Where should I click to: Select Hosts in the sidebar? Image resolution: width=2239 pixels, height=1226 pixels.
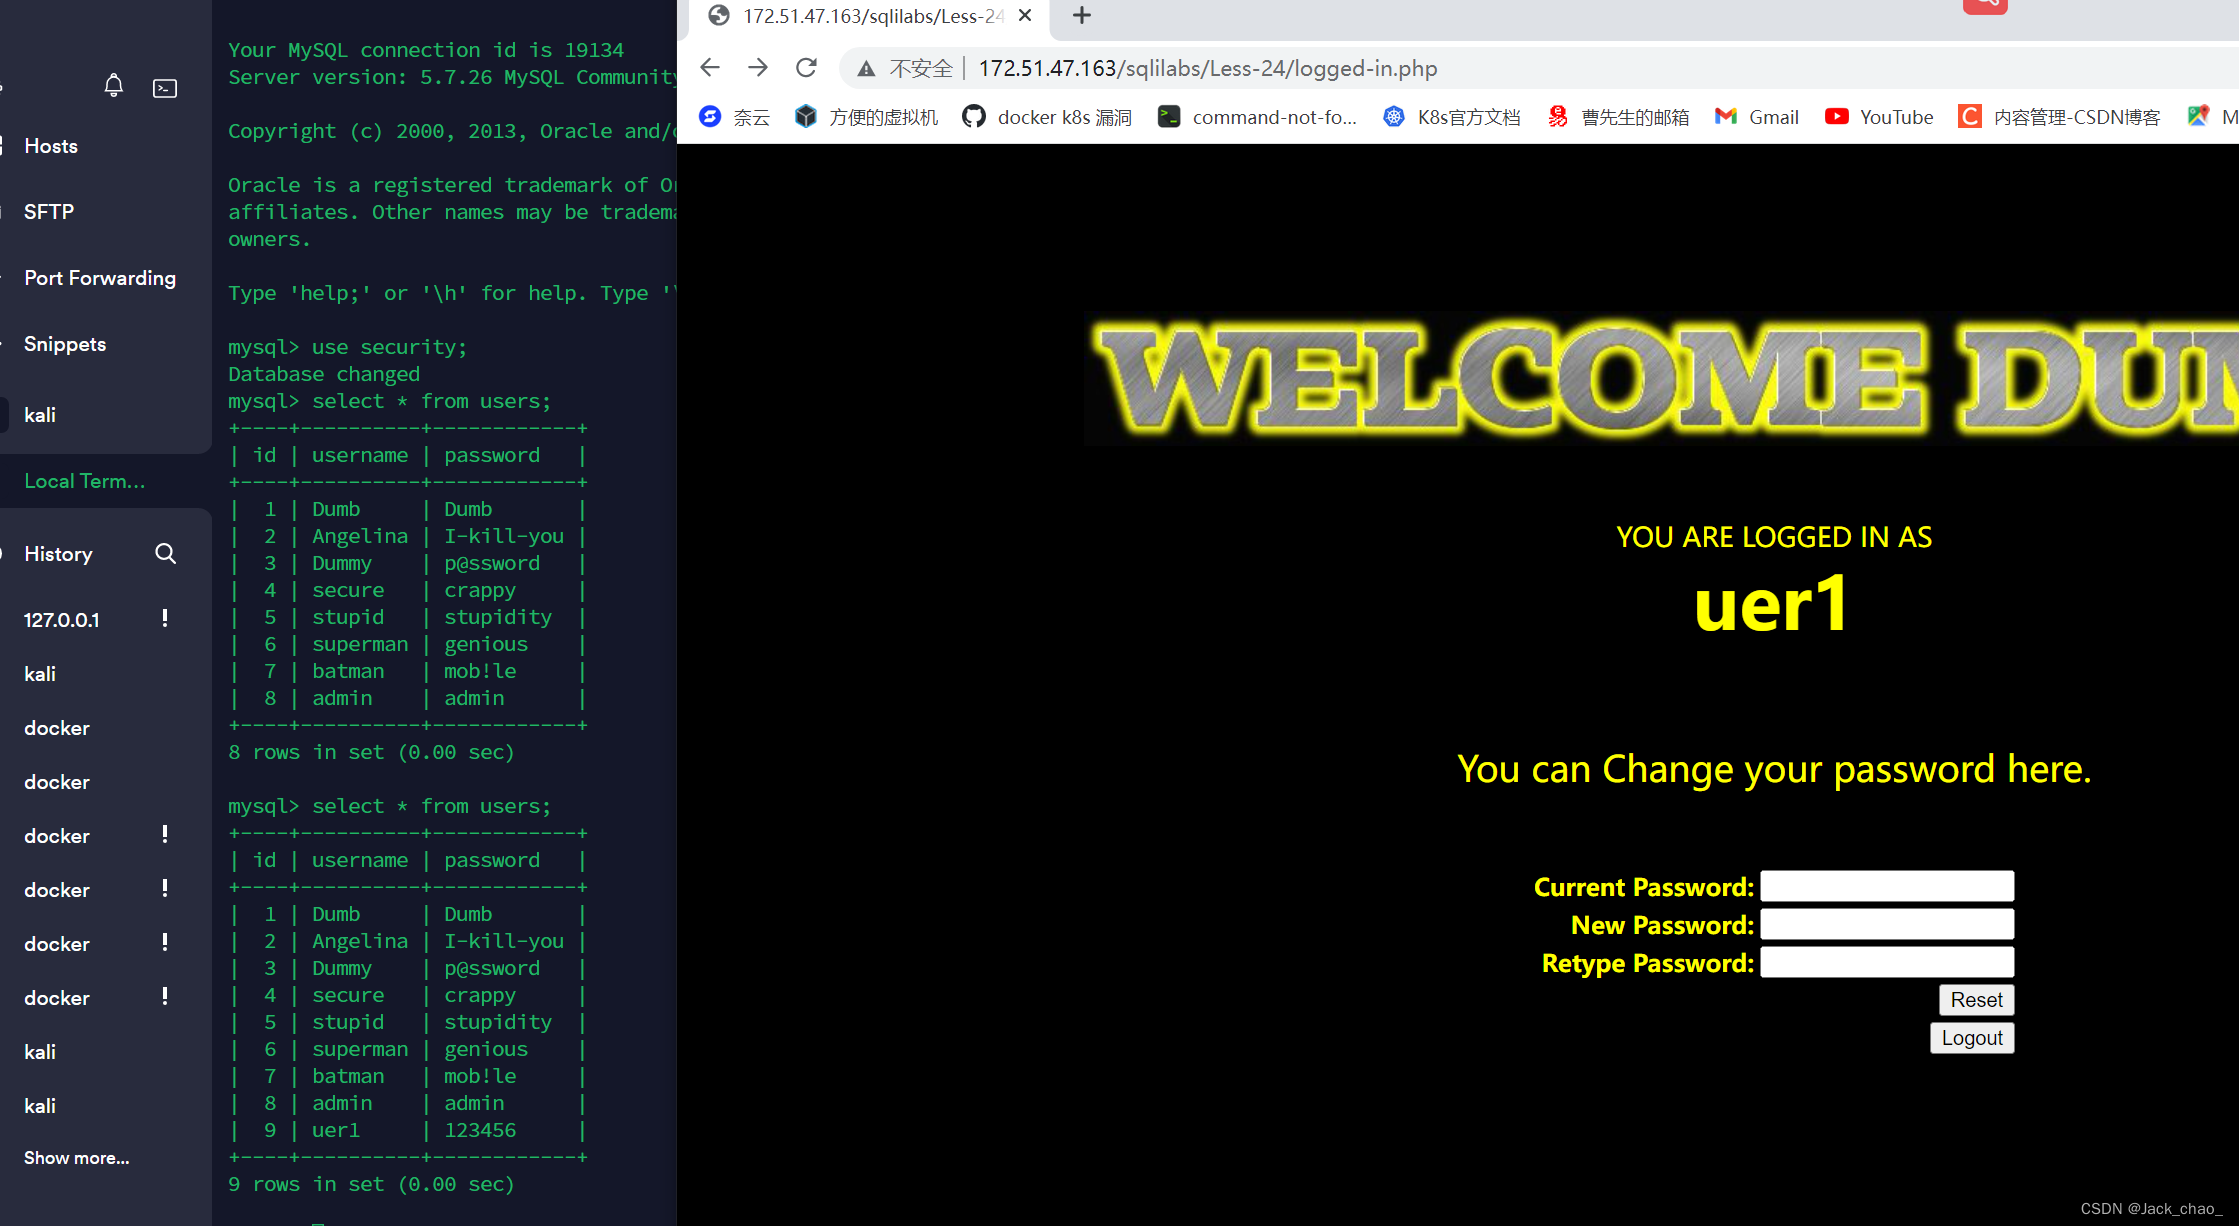click(x=51, y=146)
